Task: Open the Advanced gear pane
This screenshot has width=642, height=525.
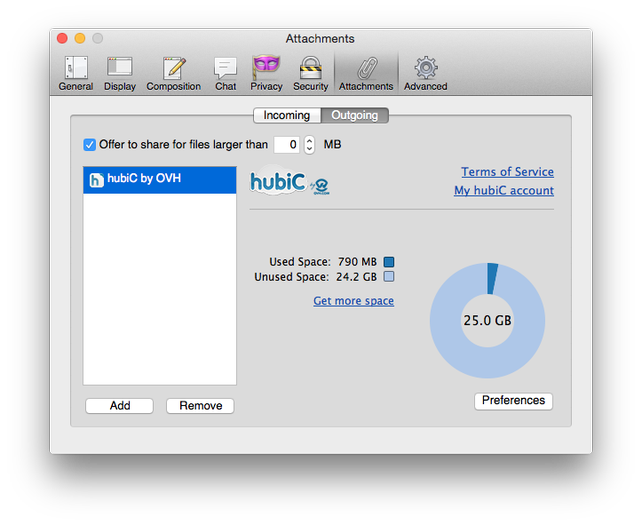Action: point(425,74)
